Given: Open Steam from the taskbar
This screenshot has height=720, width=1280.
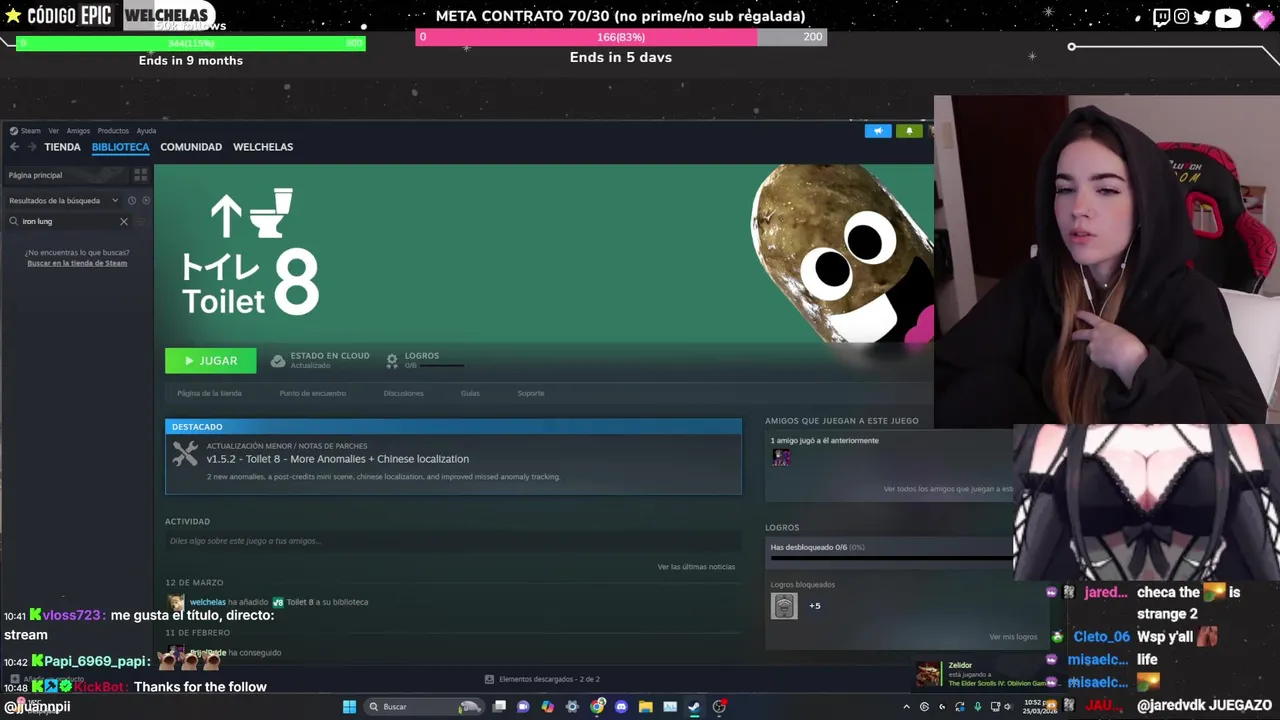Looking at the screenshot, I should pyautogui.click(x=694, y=707).
